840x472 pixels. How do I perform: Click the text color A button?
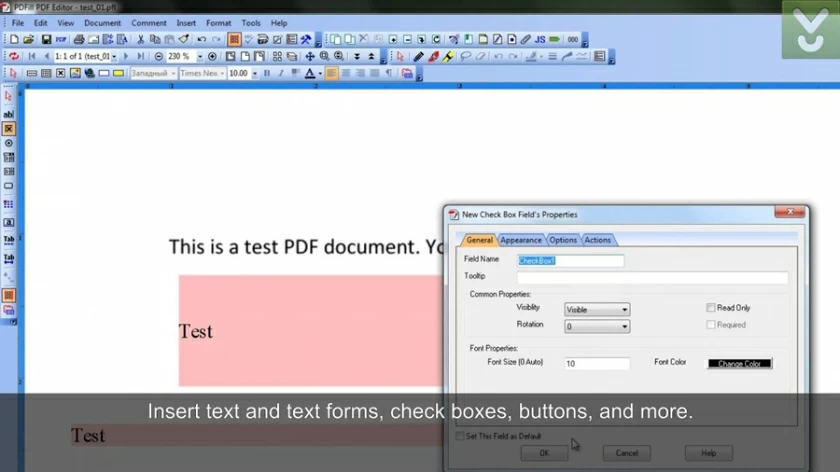tap(310, 73)
